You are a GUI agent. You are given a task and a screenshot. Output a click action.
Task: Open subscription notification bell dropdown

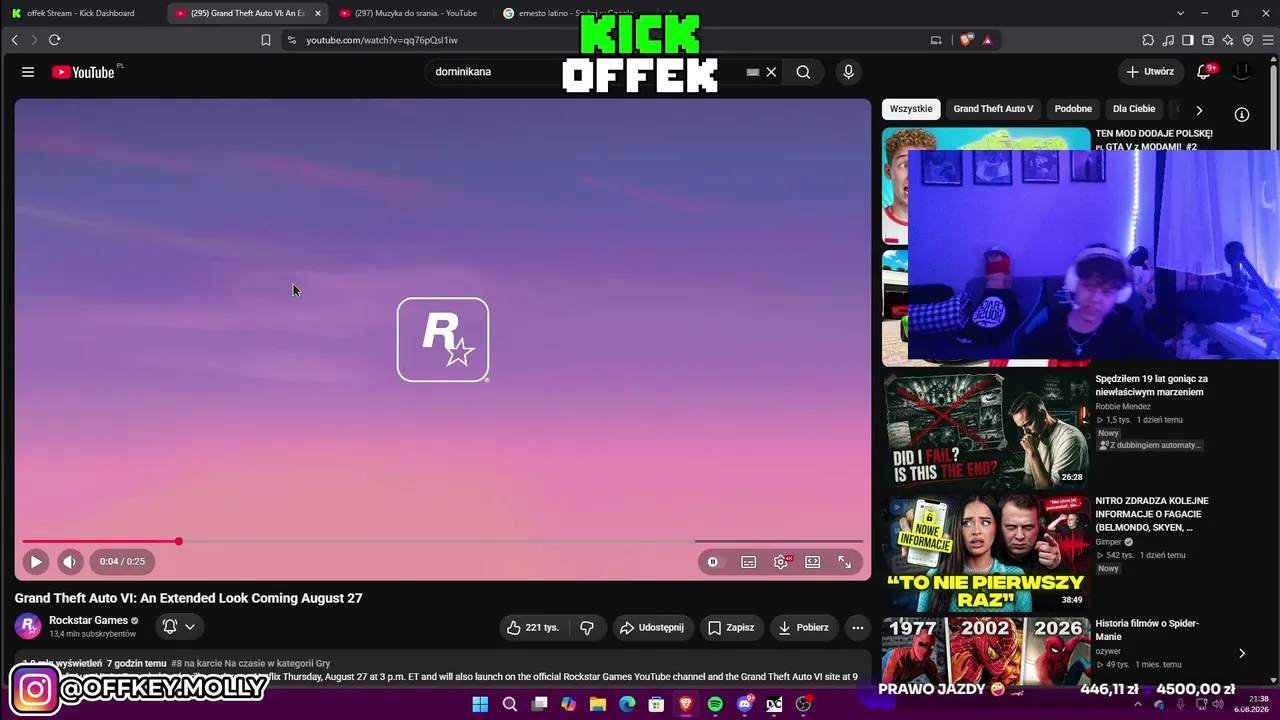[179, 627]
